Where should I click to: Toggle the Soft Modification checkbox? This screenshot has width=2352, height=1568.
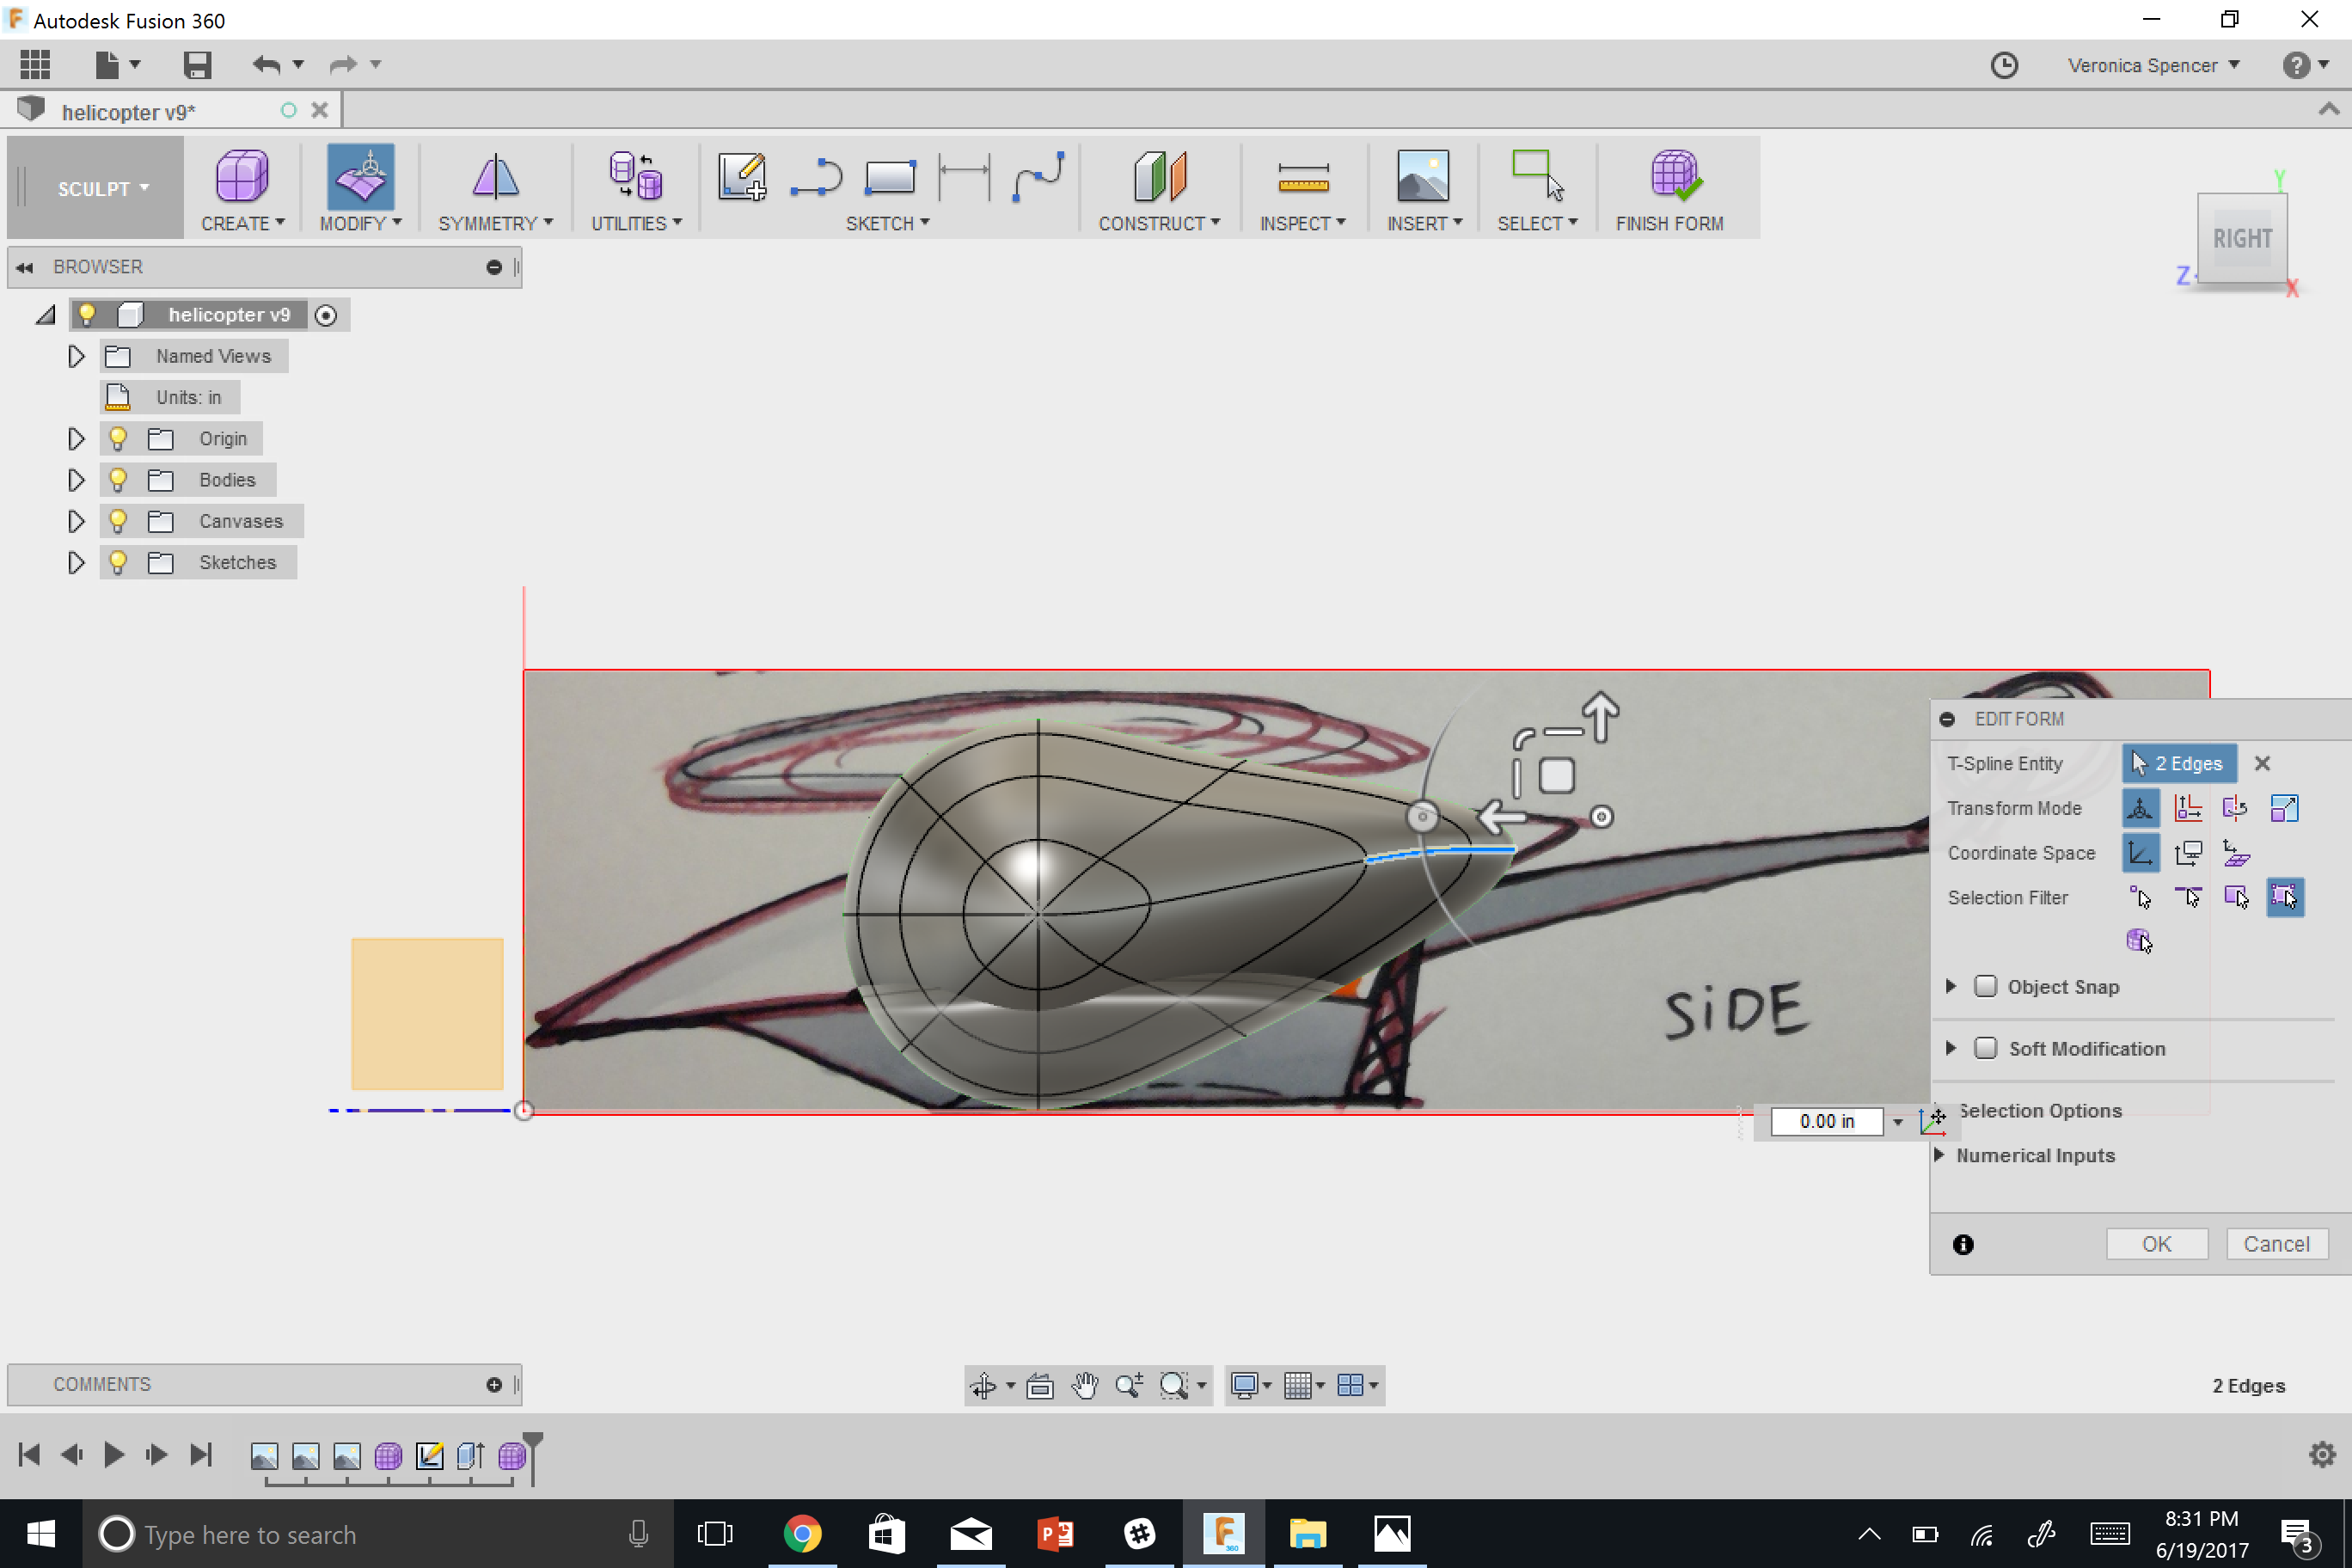click(x=1987, y=1046)
